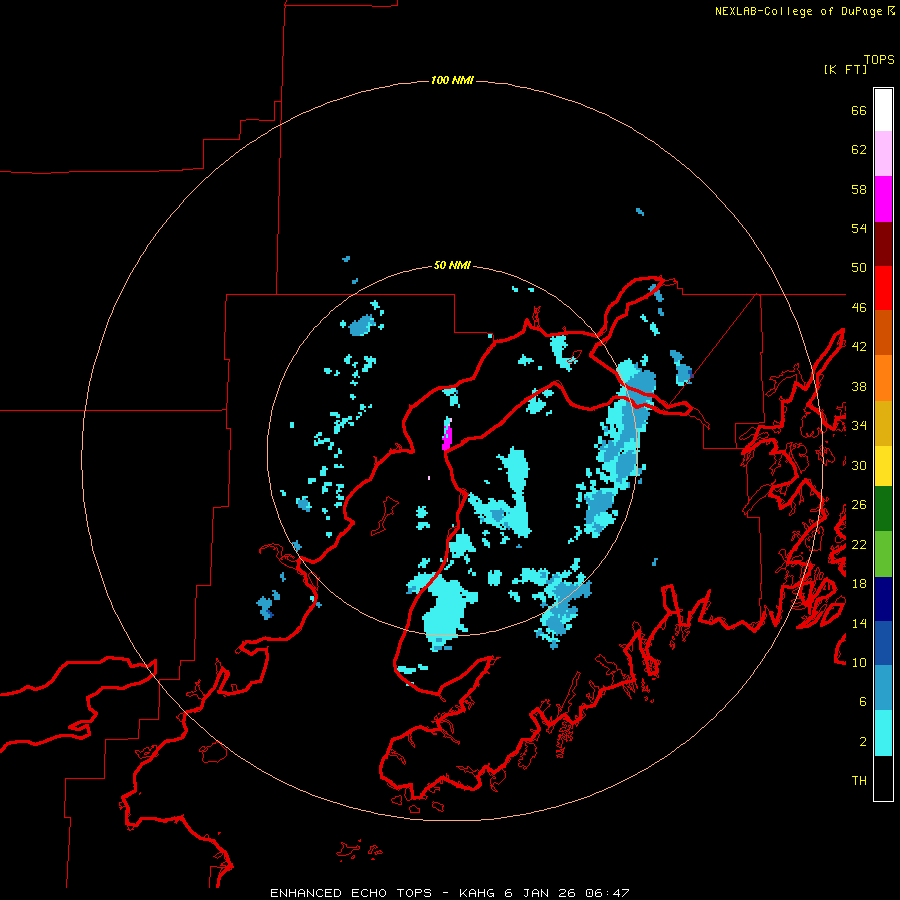Click the black TH legend swatch

(x=883, y=778)
